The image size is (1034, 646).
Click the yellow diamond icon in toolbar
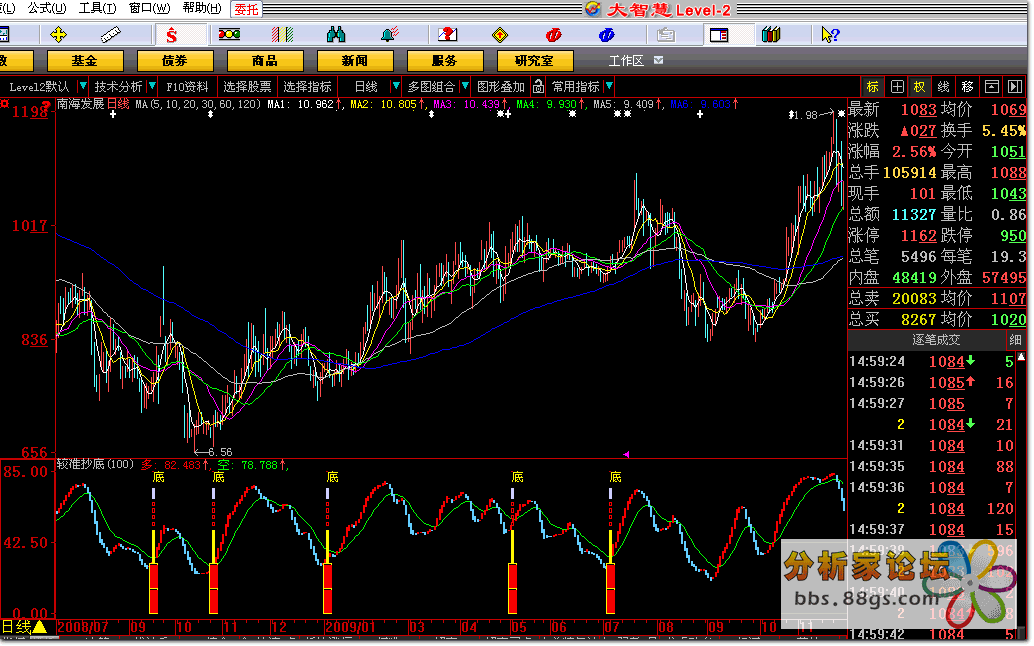click(500, 35)
